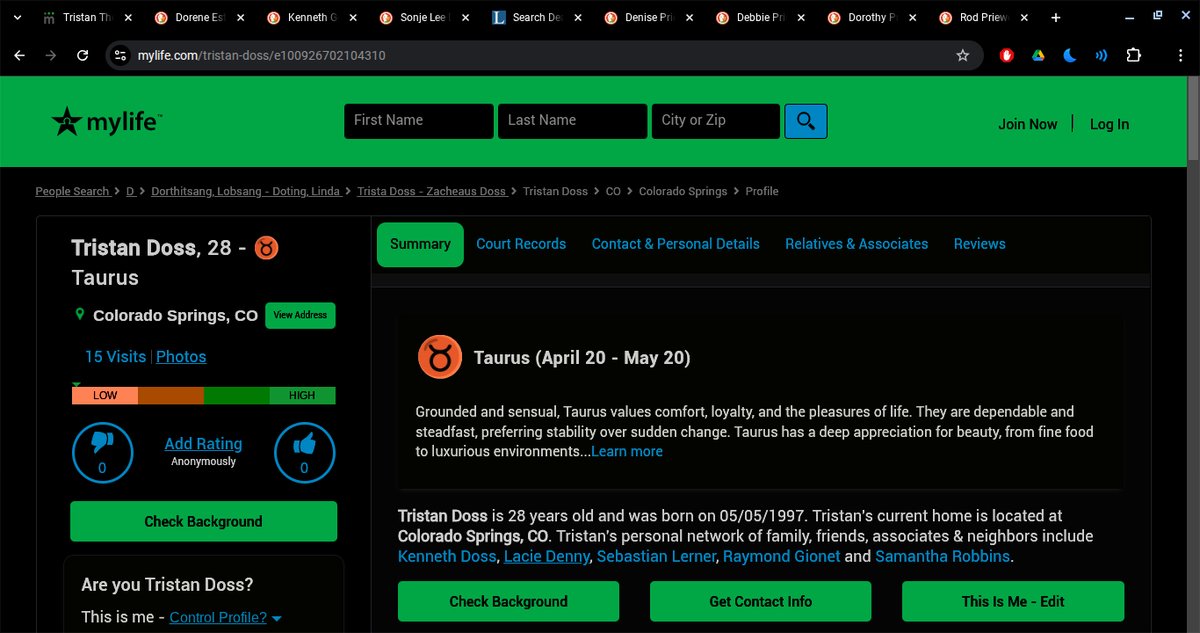Click the thumbs down rating icon
The width and height of the screenshot is (1200, 633).
103,453
